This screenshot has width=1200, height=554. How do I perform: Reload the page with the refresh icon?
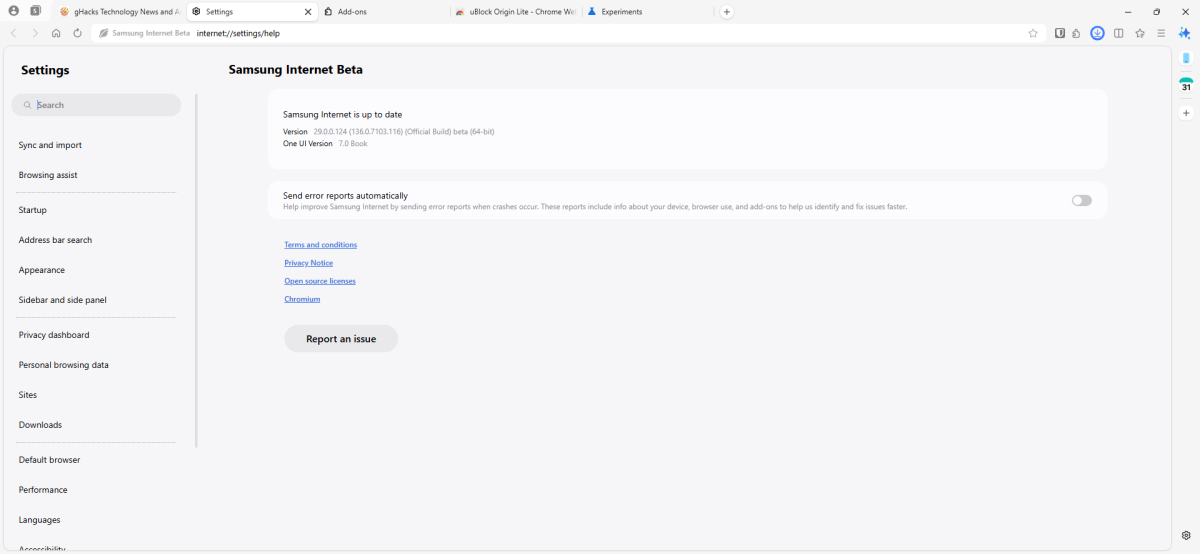tap(77, 33)
